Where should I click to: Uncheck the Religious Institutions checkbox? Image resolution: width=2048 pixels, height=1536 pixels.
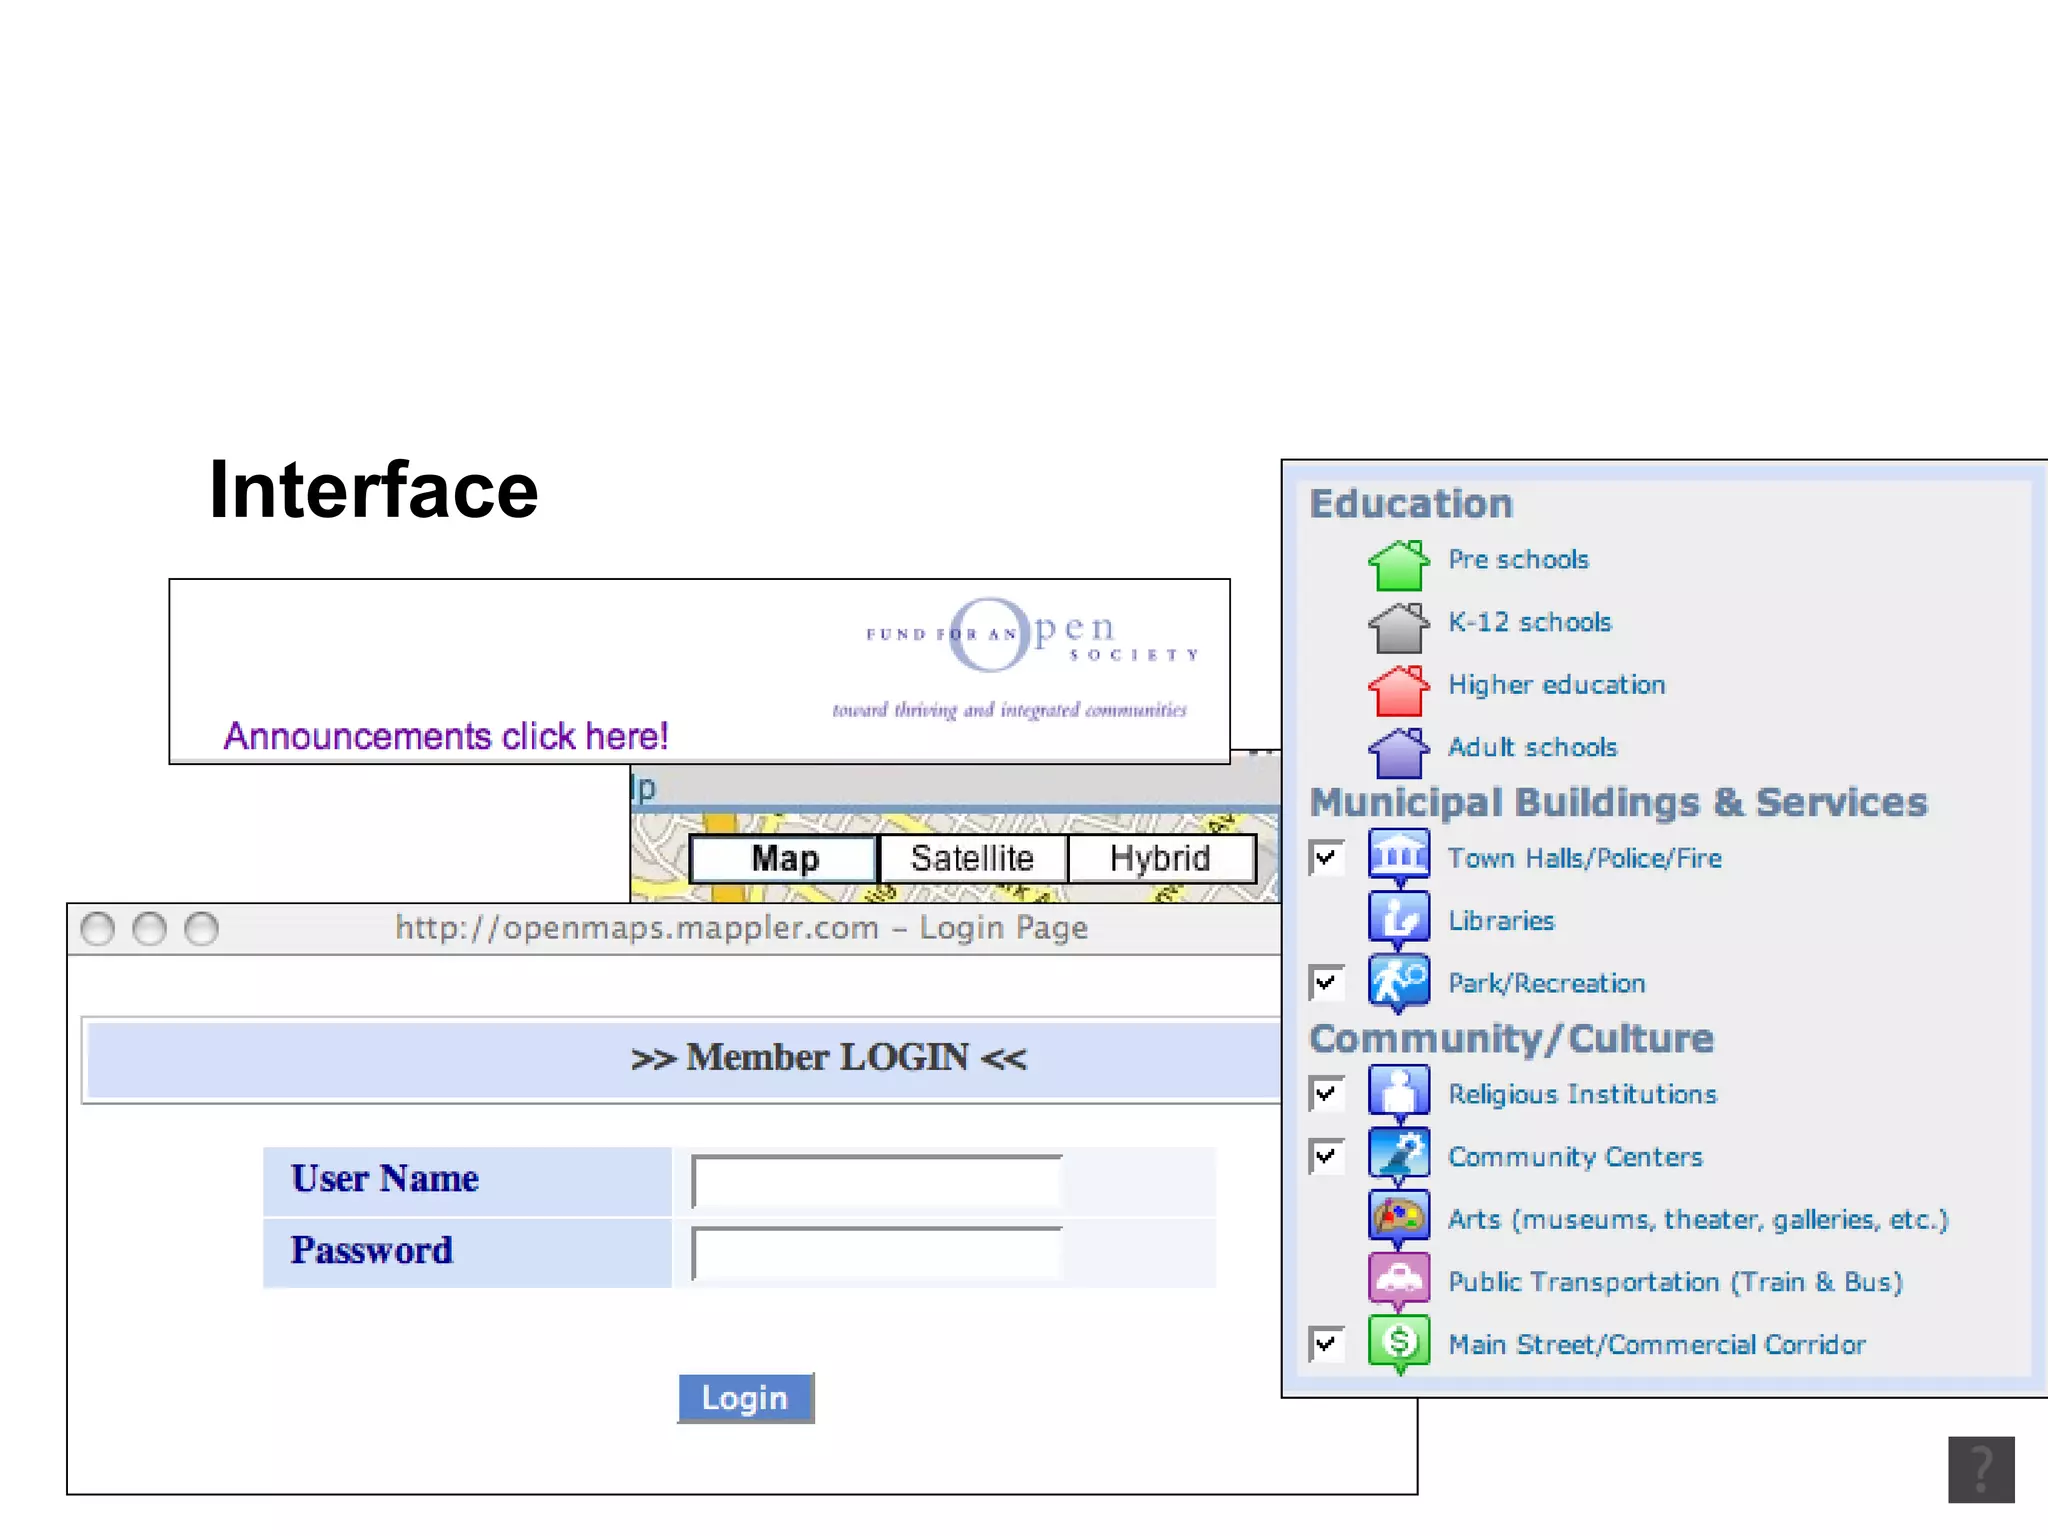click(1326, 1094)
